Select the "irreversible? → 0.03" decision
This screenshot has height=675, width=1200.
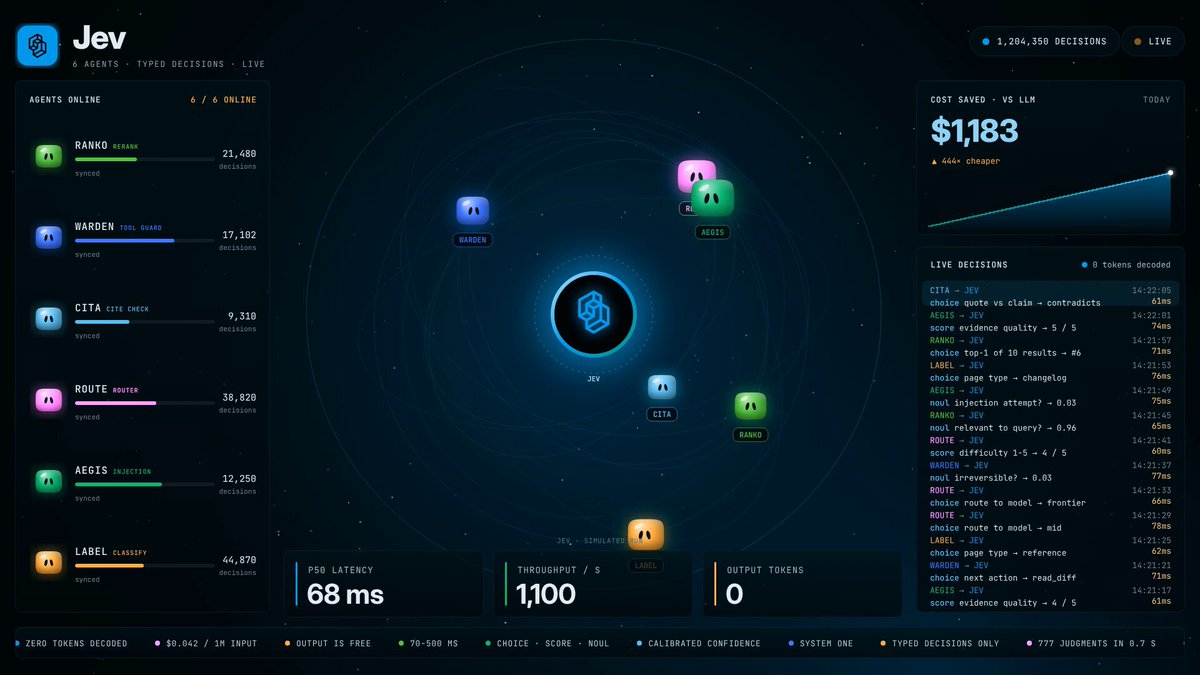click(x=1050, y=471)
